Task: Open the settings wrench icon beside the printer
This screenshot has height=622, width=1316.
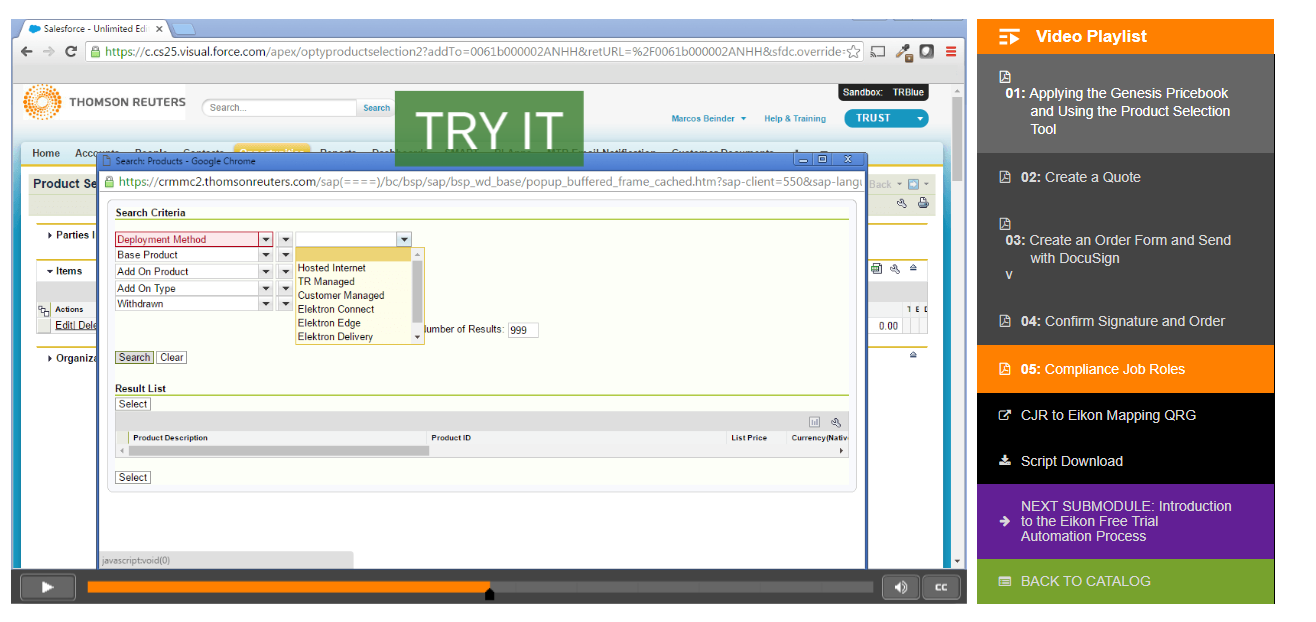Action: coord(903,203)
